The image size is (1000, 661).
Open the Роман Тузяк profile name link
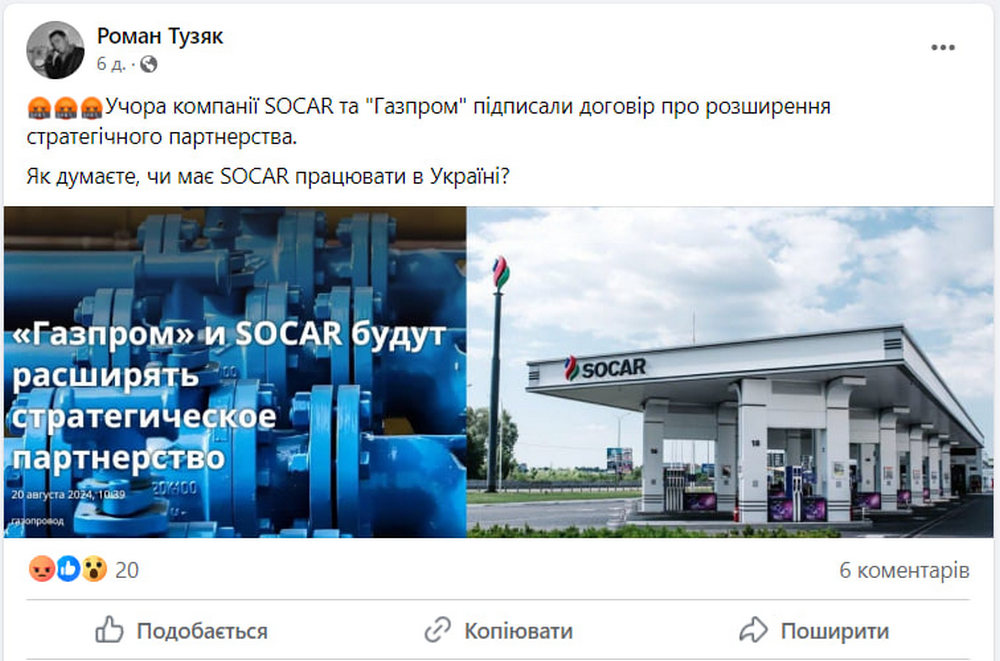point(160,36)
